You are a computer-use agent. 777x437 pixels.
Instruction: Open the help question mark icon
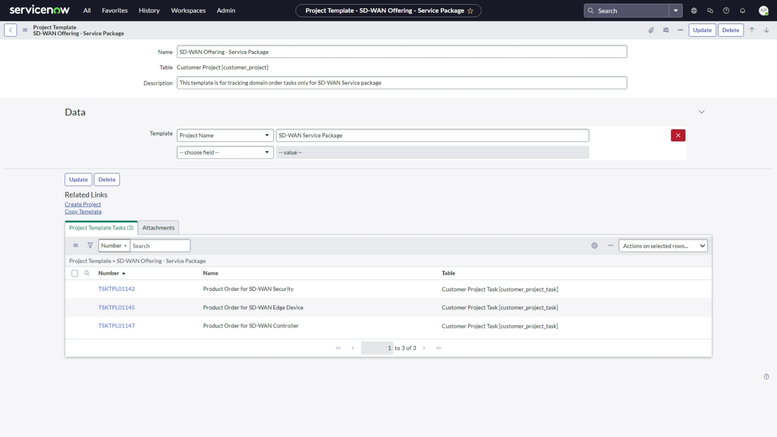726,10
